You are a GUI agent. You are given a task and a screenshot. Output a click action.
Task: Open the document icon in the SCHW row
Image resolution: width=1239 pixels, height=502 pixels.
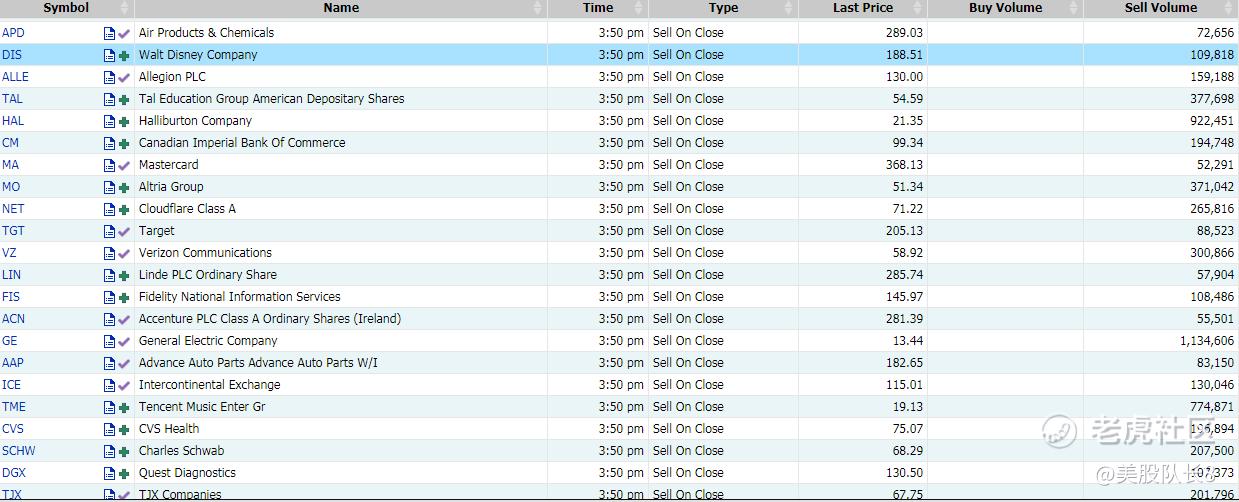click(109, 451)
